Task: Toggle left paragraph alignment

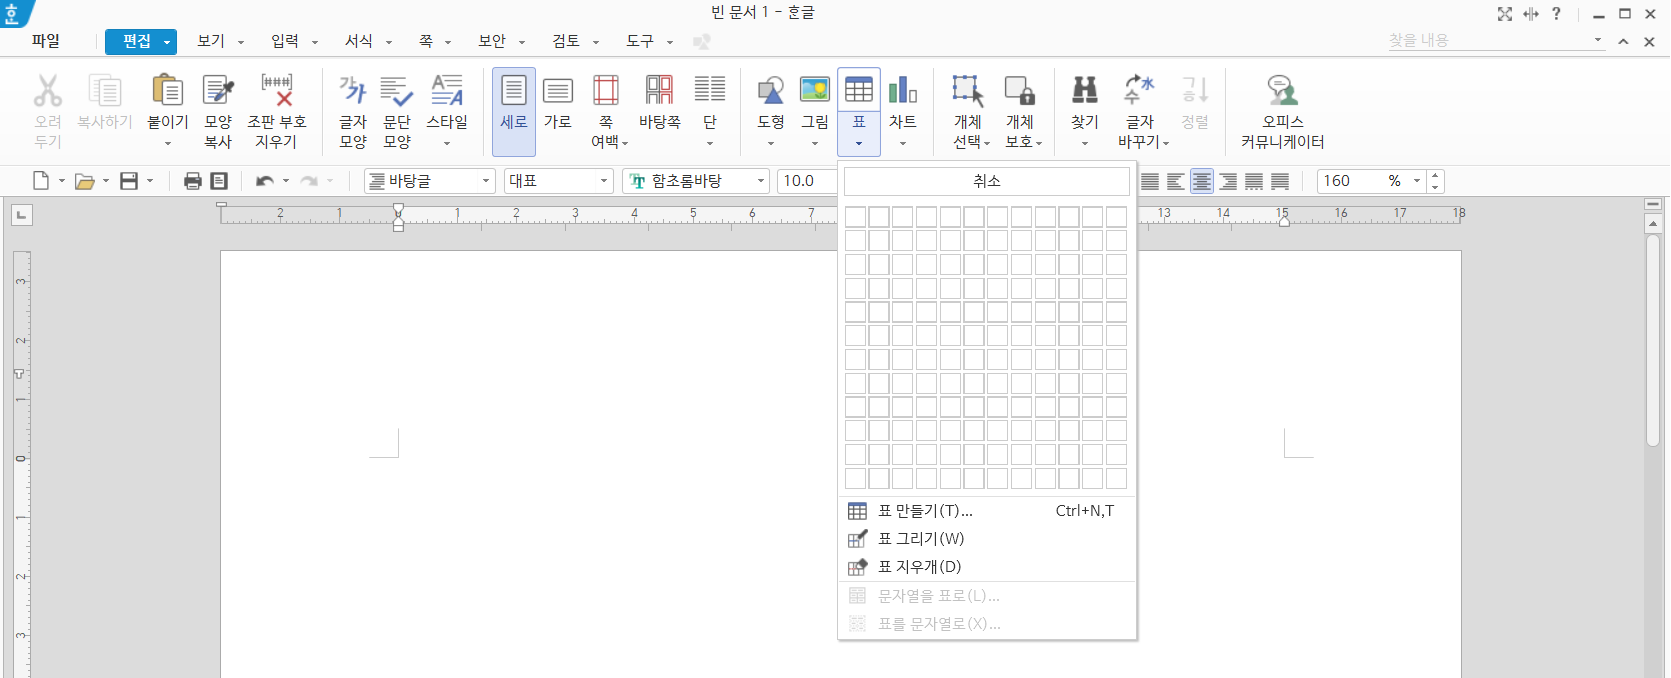Action: pos(1176,181)
